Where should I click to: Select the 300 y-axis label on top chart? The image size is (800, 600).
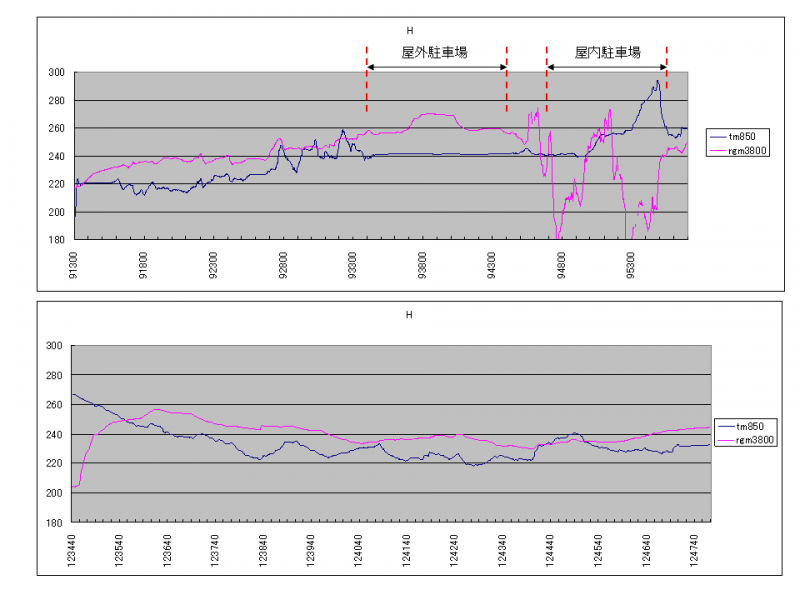[55, 72]
